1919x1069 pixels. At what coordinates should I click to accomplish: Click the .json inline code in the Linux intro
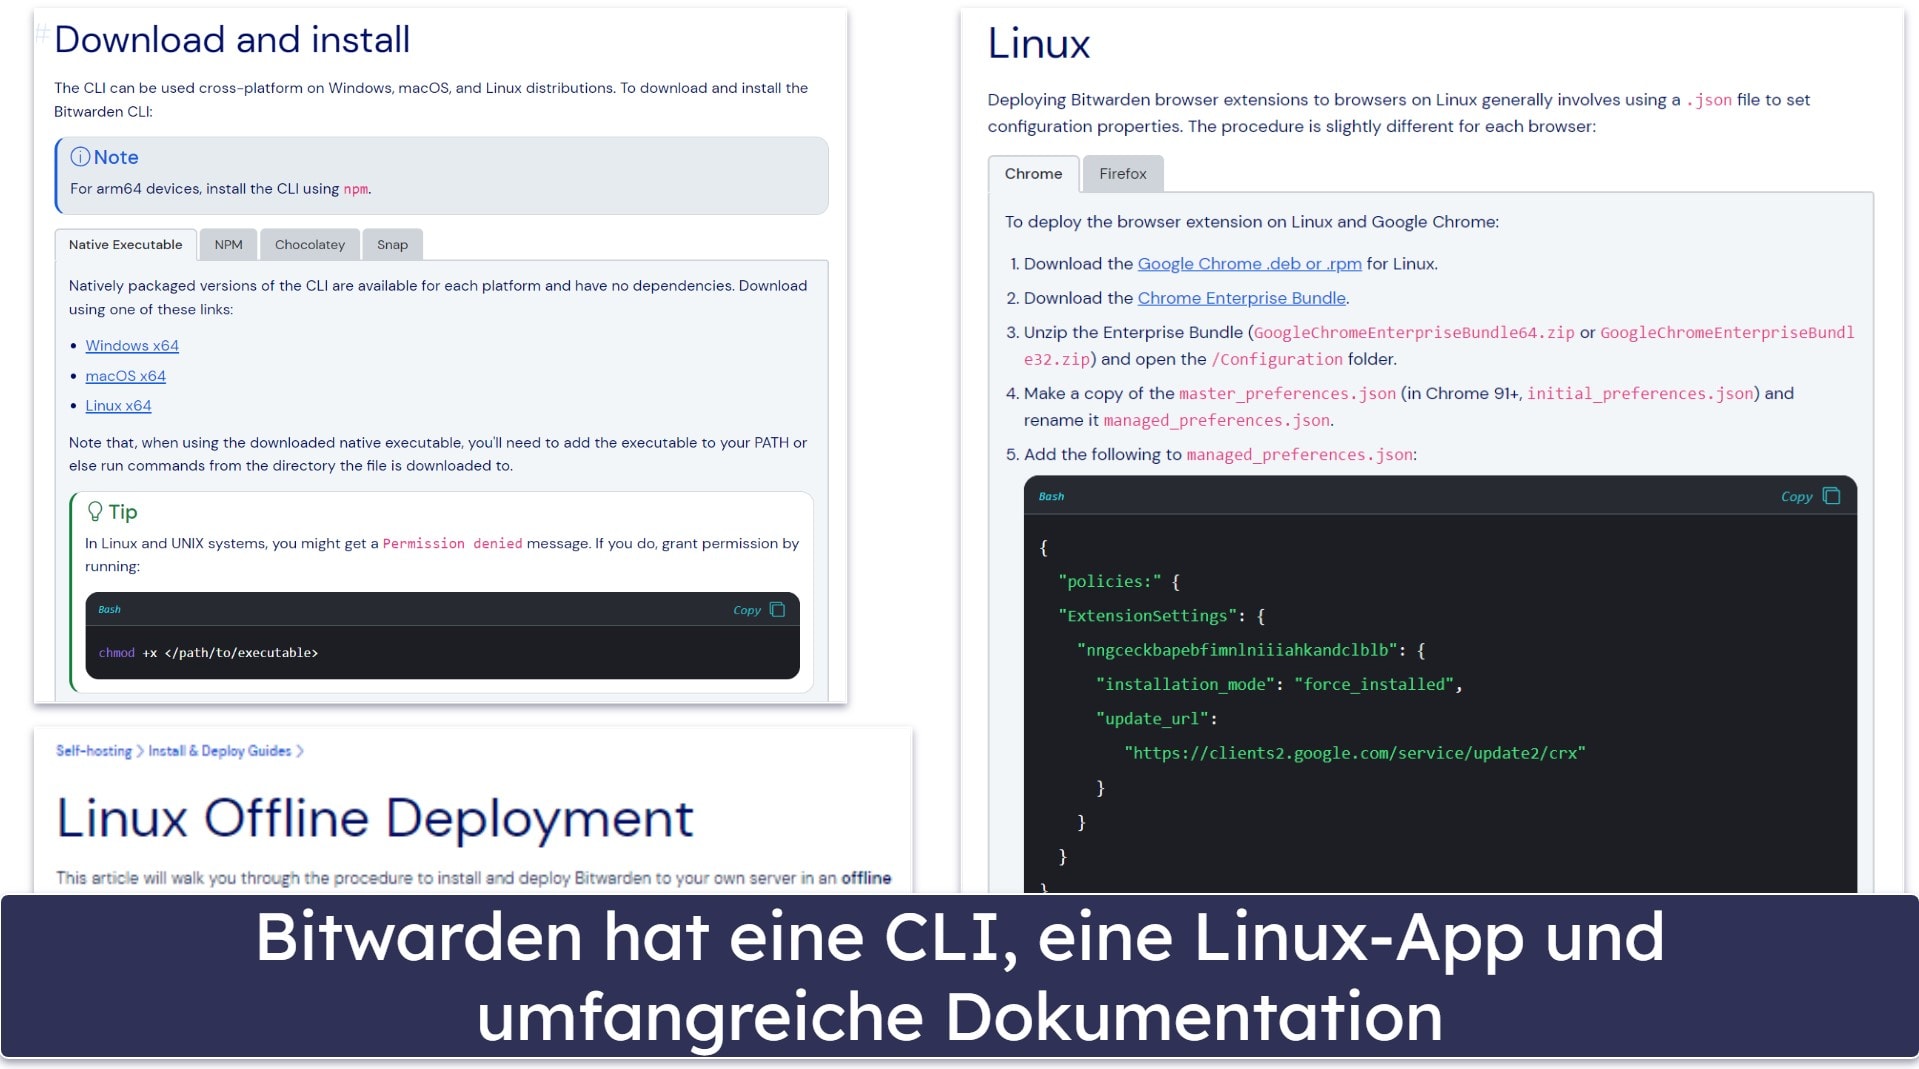pos(1709,100)
